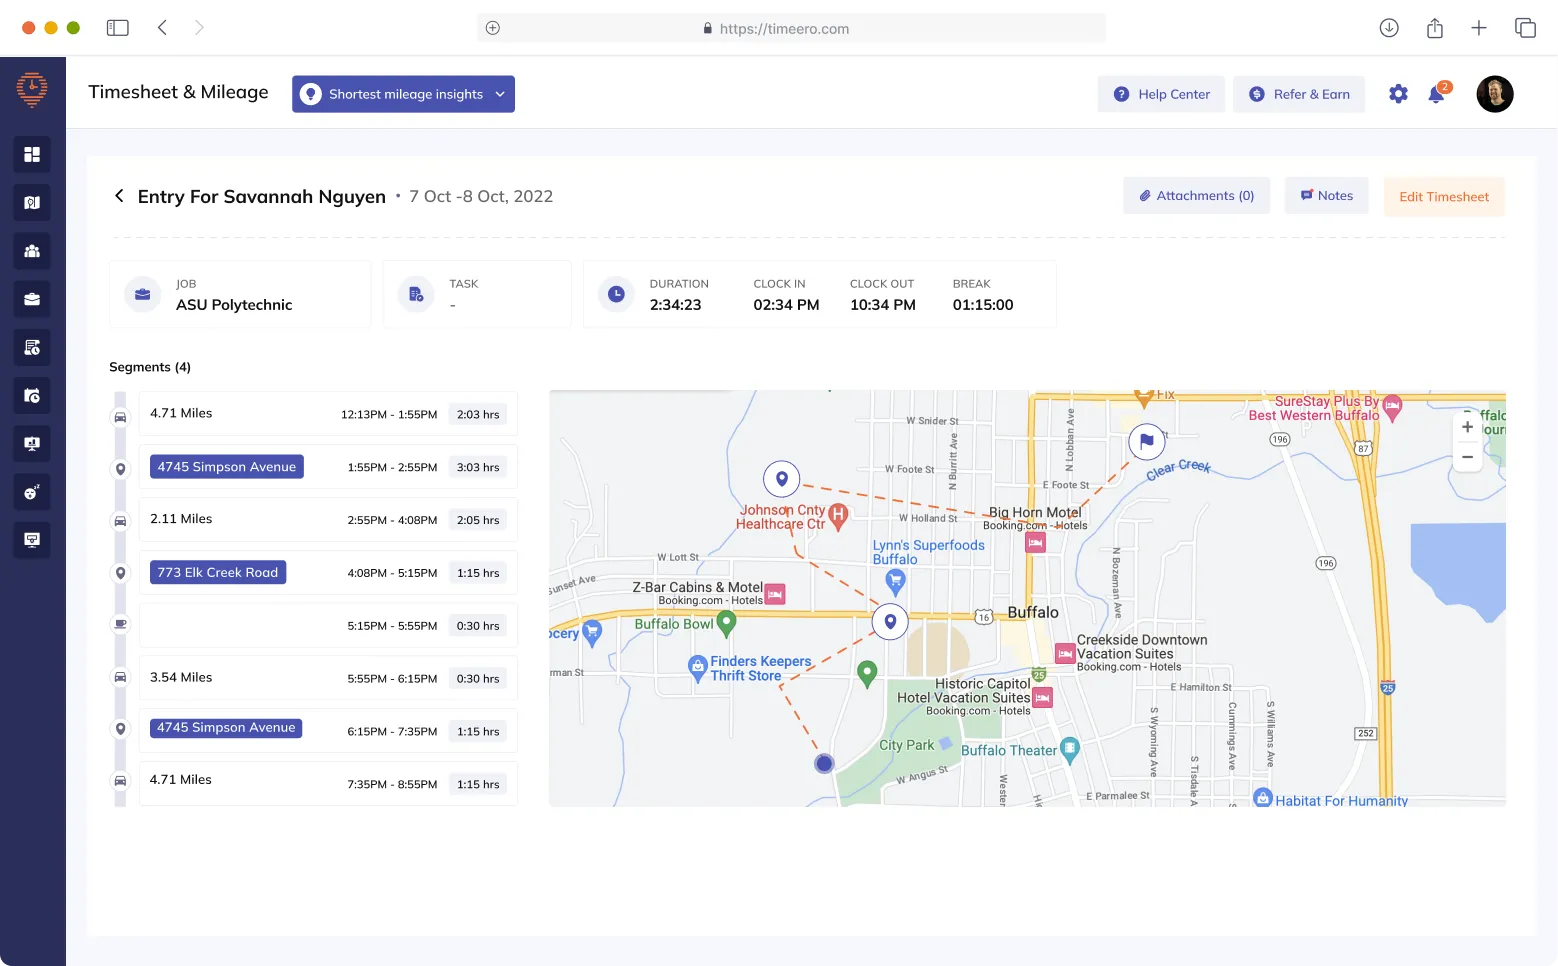
Task: Open settings via the gear icon
Action: (x=1397, y=93)
